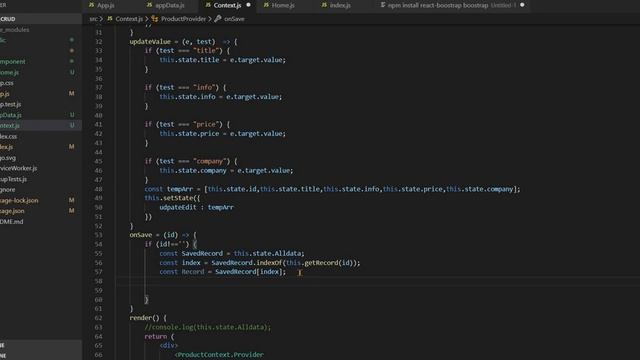Image resolution: width=640 pixels, height=360 pixels.
Task: Click the class icon beside ProductProvider breadcrumb
Action: tap(155, 19)
